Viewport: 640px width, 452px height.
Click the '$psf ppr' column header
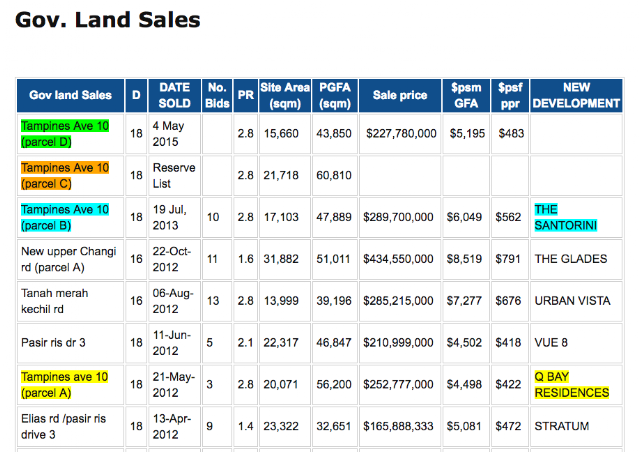[x=510, y=95]
